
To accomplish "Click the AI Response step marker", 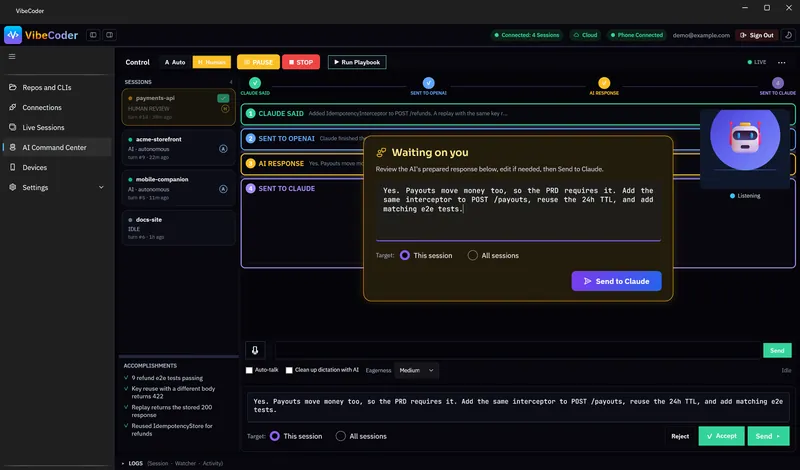I will (604, 83).
